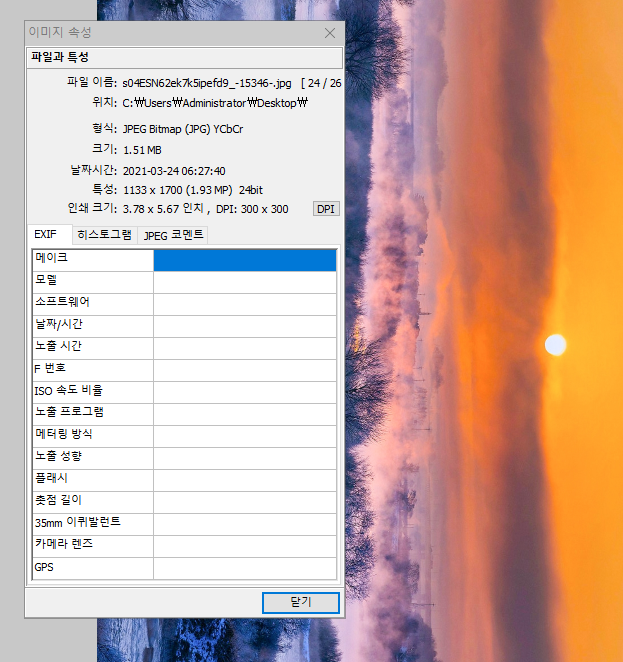
Task: Click the location path C:\Users\Administrator\Desktop
Action: click(215, 103)
